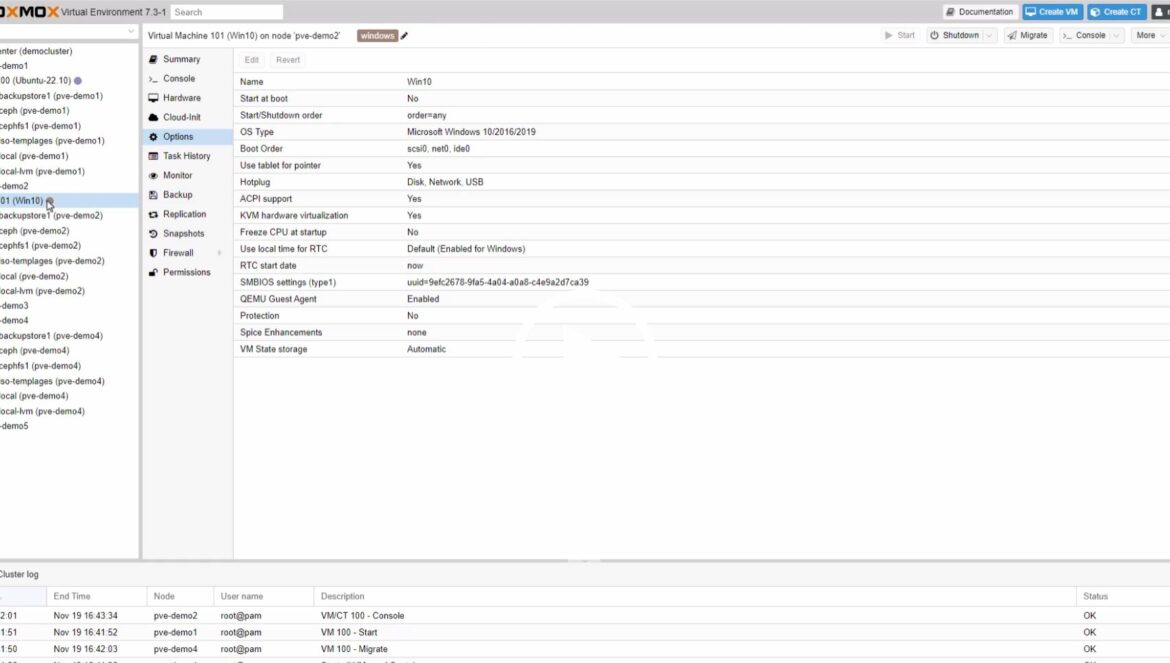Viewport: 1170px width, 663px height.
Task: Open VM 100 - Migrate log entry
Action: click(x=585, y=649)
